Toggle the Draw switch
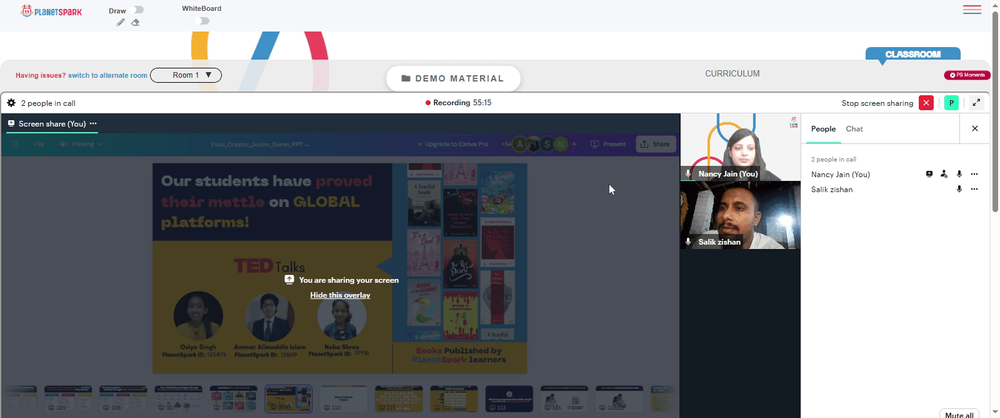1000x418 pixels. coord(136,10)
